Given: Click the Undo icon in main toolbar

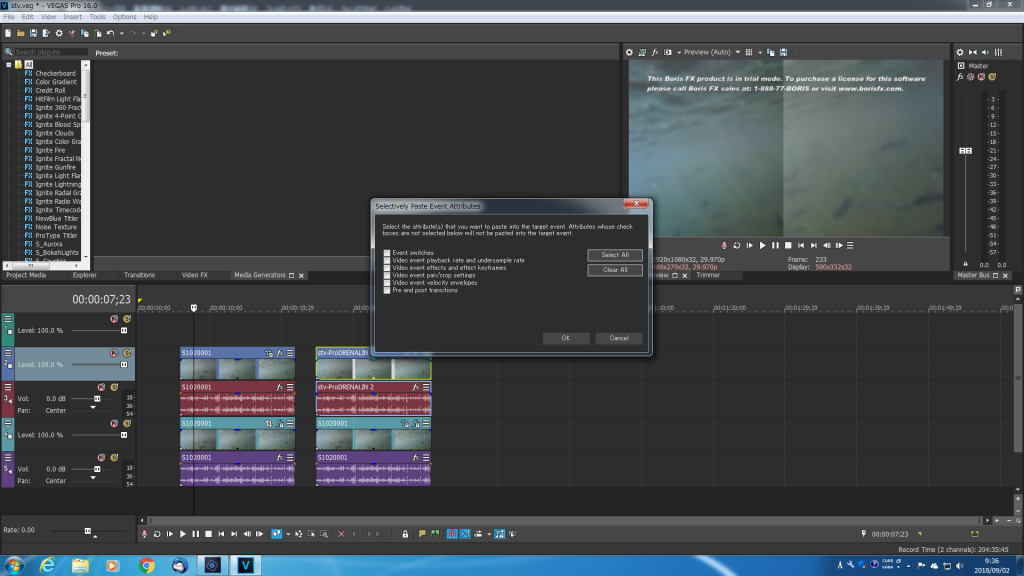Looking at the screenshot, I should [x=111, y=33].
